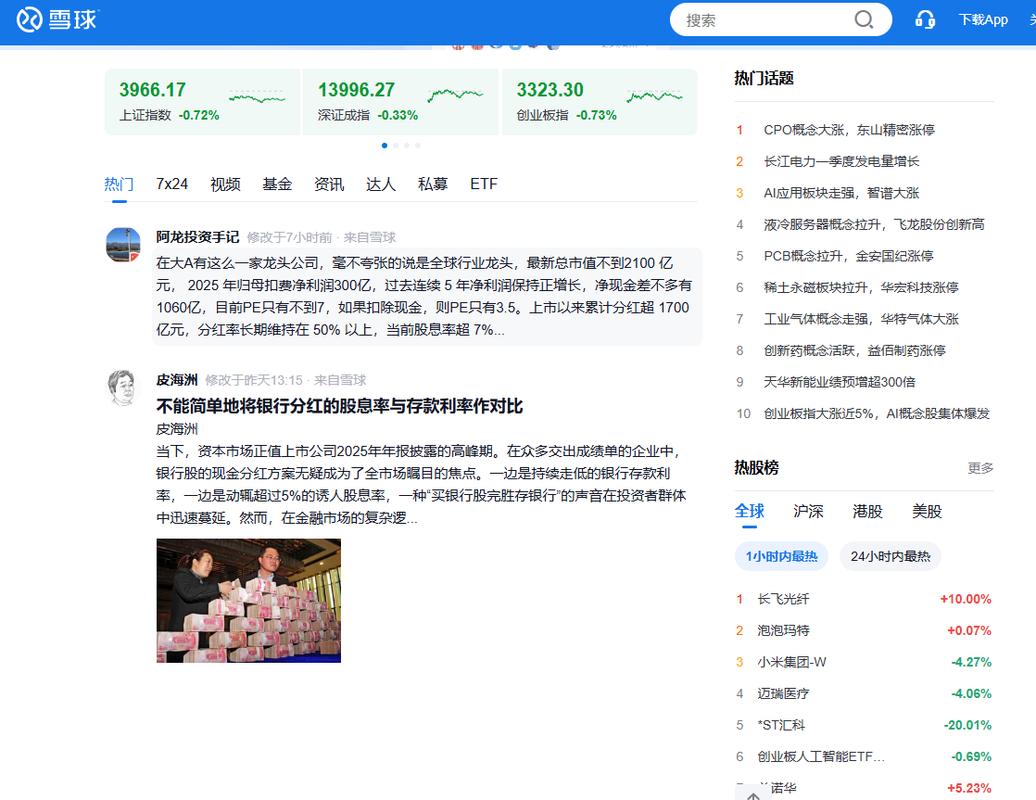The height and width of the screenshot is (800, 1036).
Task: Open stock 长飞光纤 +10.00%
Action: (864, 599)
